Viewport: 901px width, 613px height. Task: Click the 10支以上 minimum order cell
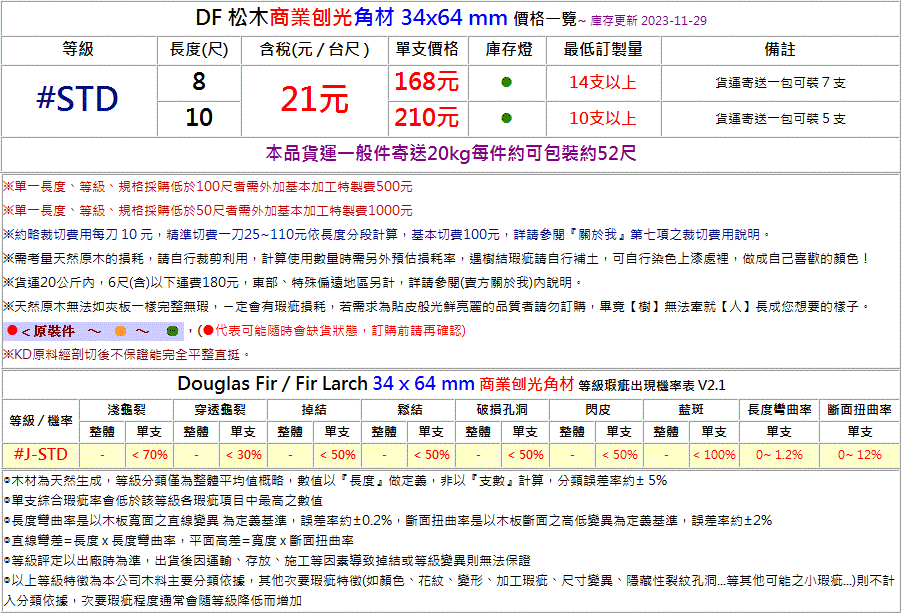[602, 118]
